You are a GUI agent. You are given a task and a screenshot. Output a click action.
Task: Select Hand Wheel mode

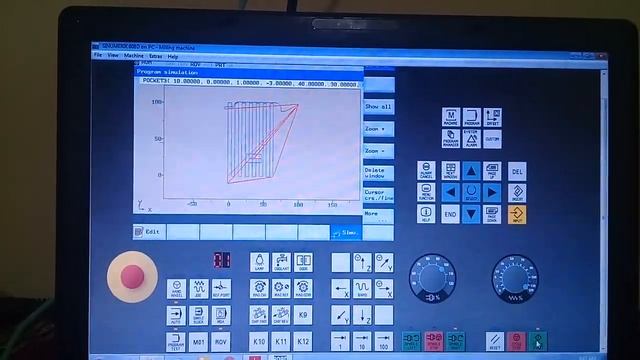coord(176,289)
